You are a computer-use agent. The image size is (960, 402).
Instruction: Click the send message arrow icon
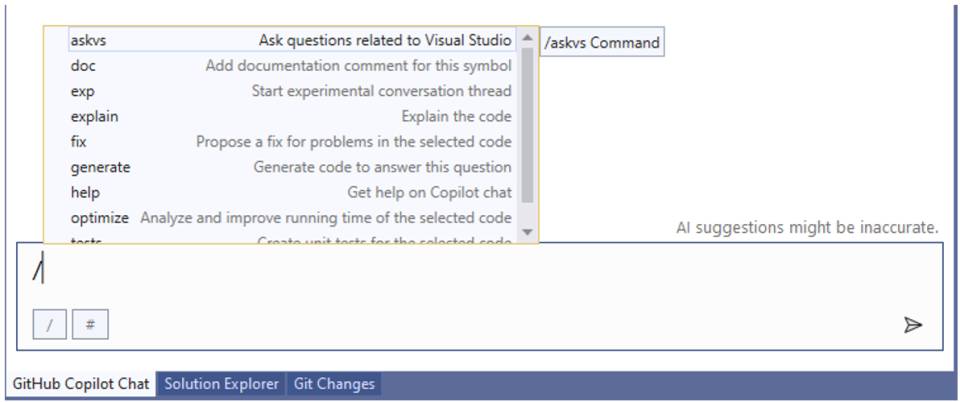pos(912,325)
